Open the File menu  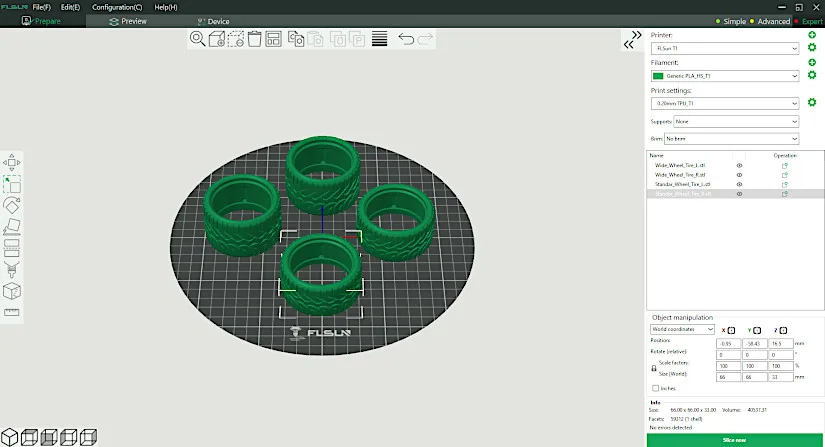tap(42, 7)
